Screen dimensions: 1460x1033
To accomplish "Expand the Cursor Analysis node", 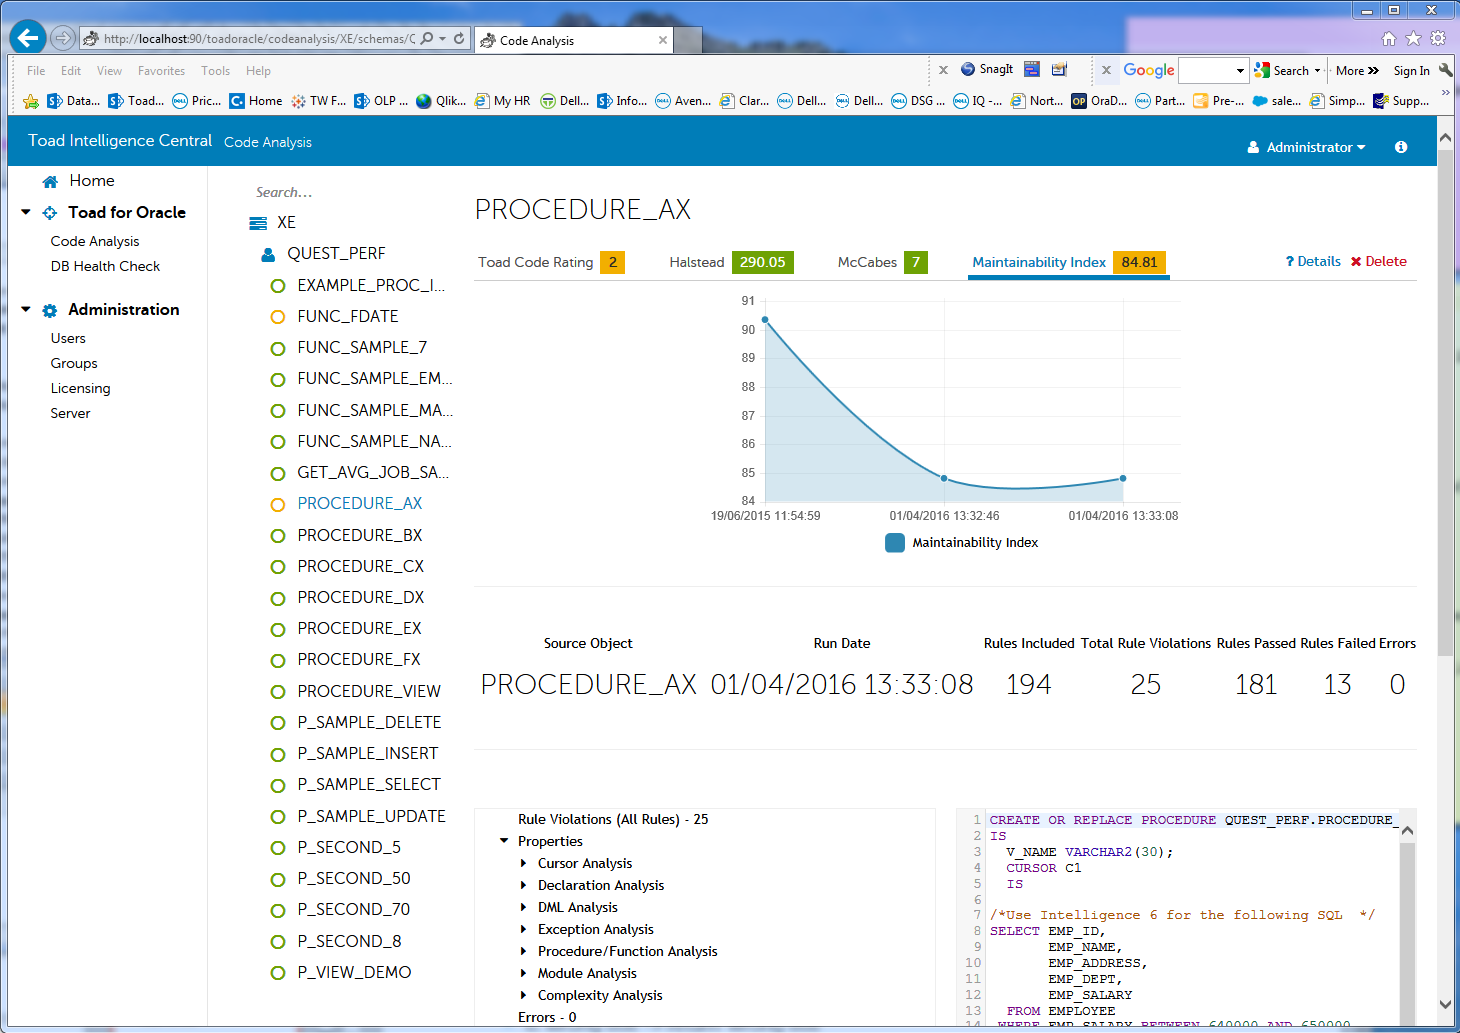I will click(x=523, y=863).
